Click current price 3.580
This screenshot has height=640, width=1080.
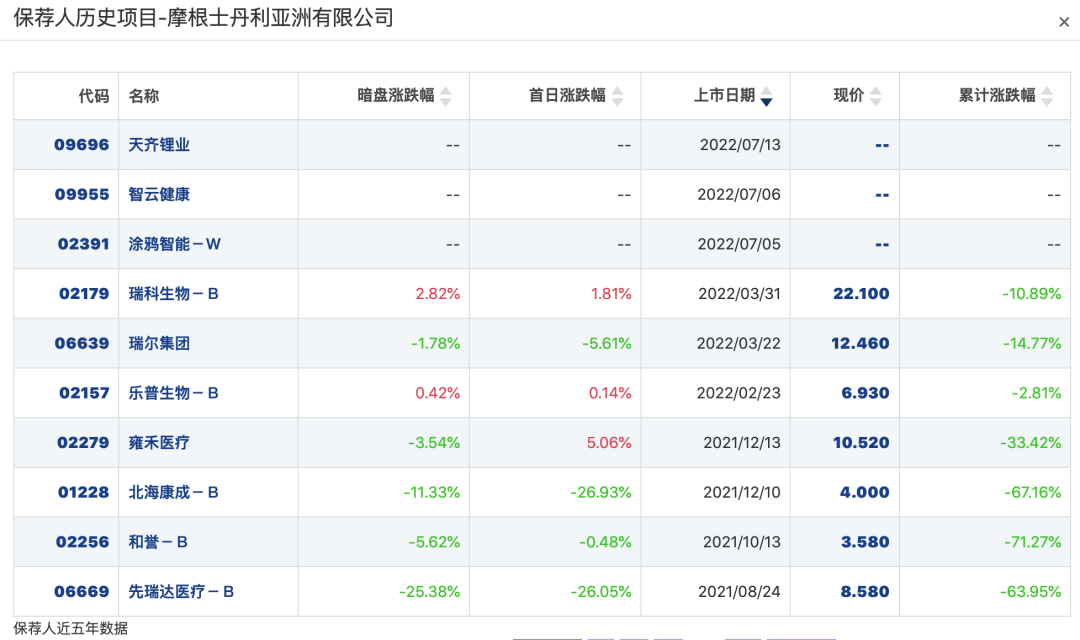pyautogui.click(x=865, y=541)
